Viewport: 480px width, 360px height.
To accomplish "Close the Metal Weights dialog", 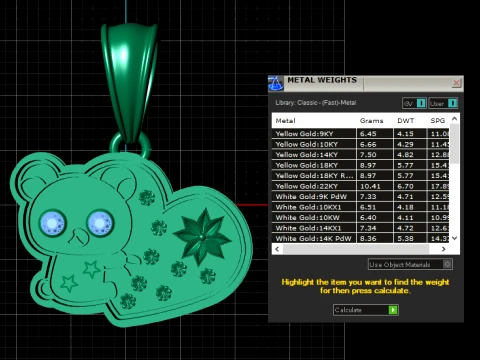I will coord(456,83).
